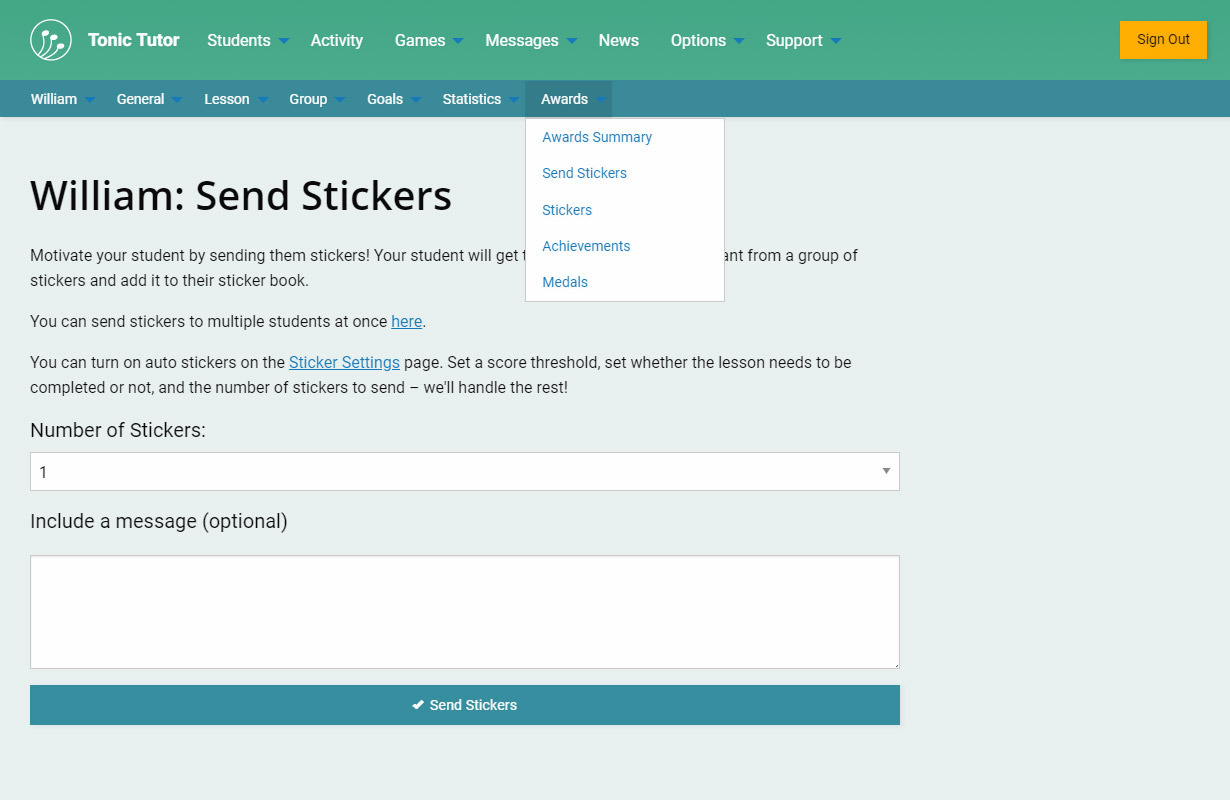Open the News page
Screen dimensions: 1230x800
click(x=618, y=41)
